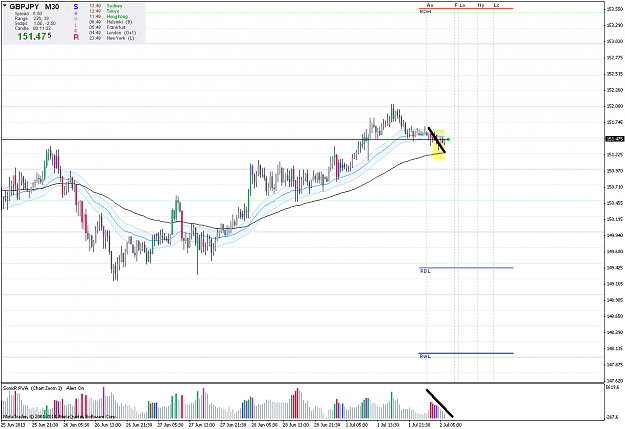Click the 149.425 price axis label
The width and height of the screenshot is (625, 429).
click(614, 268)
